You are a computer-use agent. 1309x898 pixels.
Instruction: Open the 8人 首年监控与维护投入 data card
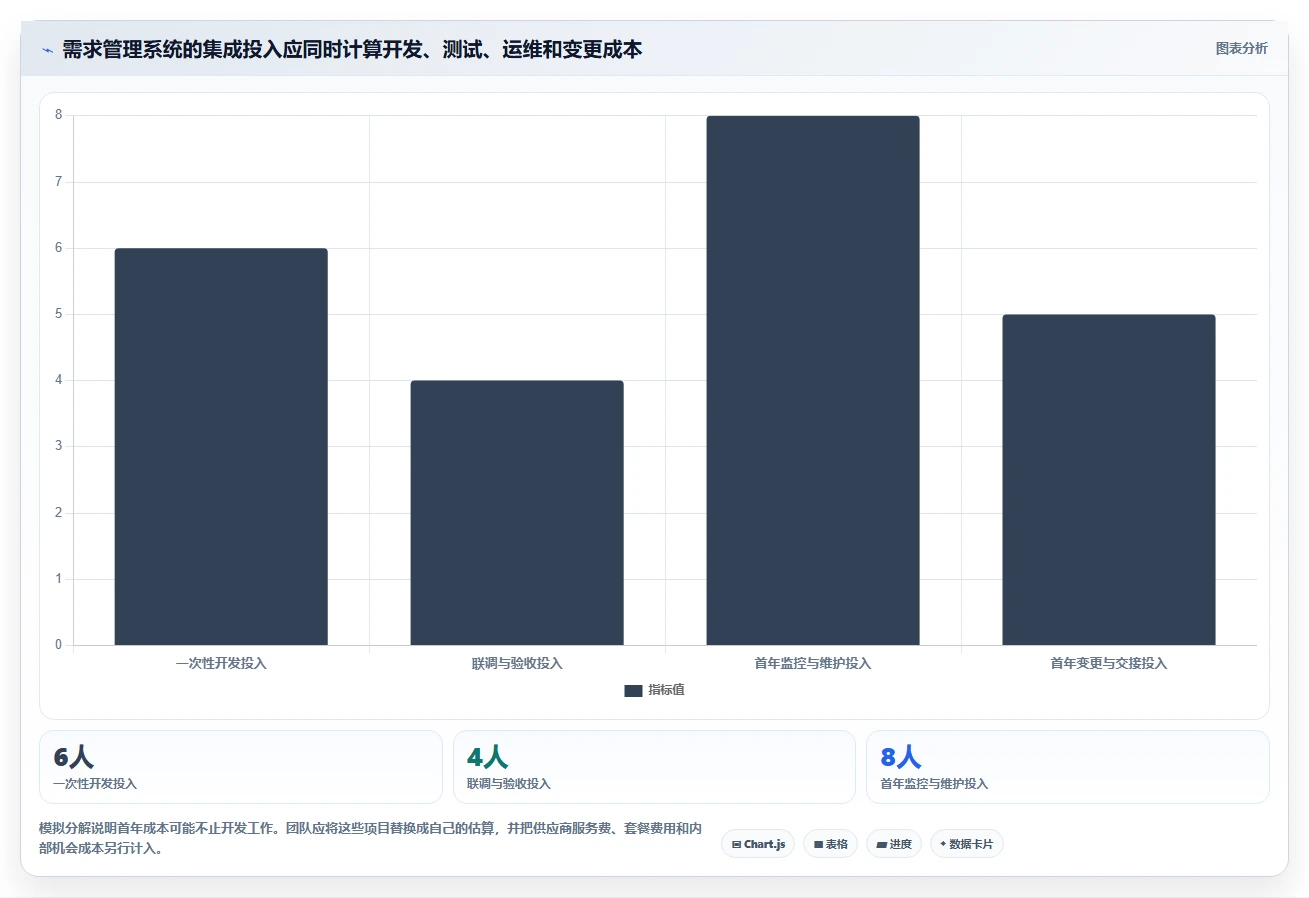tap(1068, 767)
